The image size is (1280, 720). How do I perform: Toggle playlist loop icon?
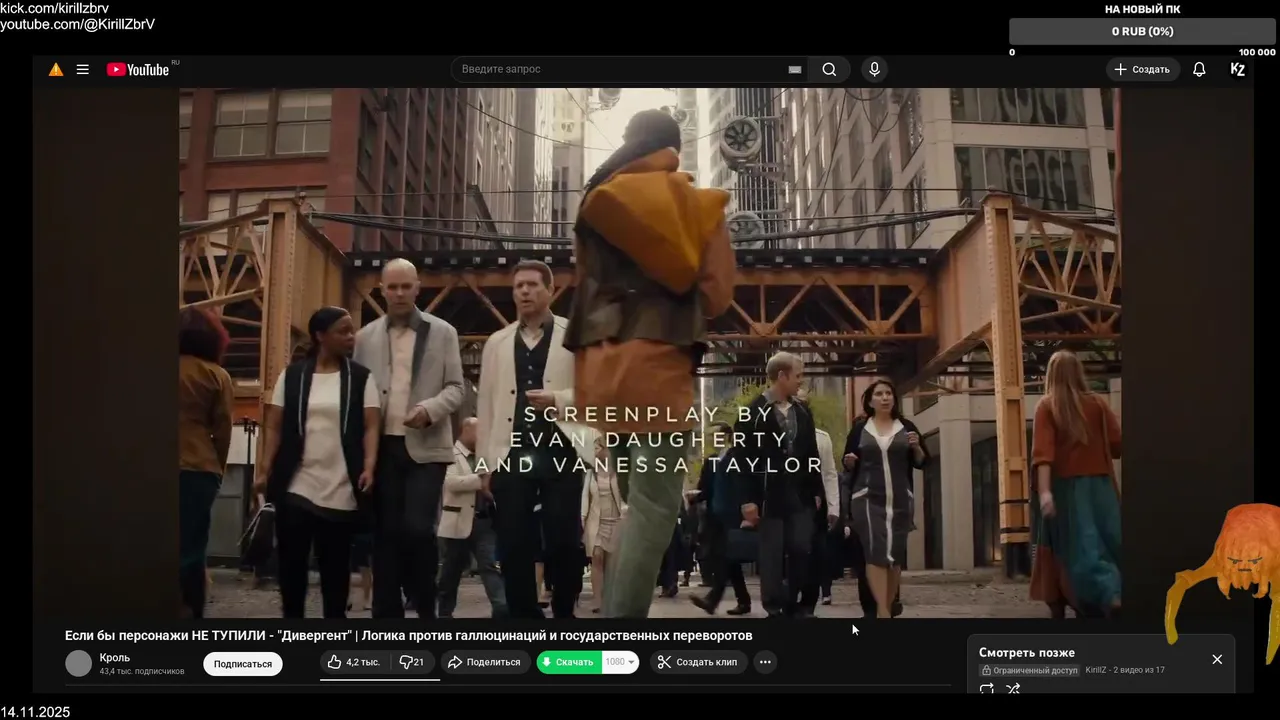(x=987, y=689)
